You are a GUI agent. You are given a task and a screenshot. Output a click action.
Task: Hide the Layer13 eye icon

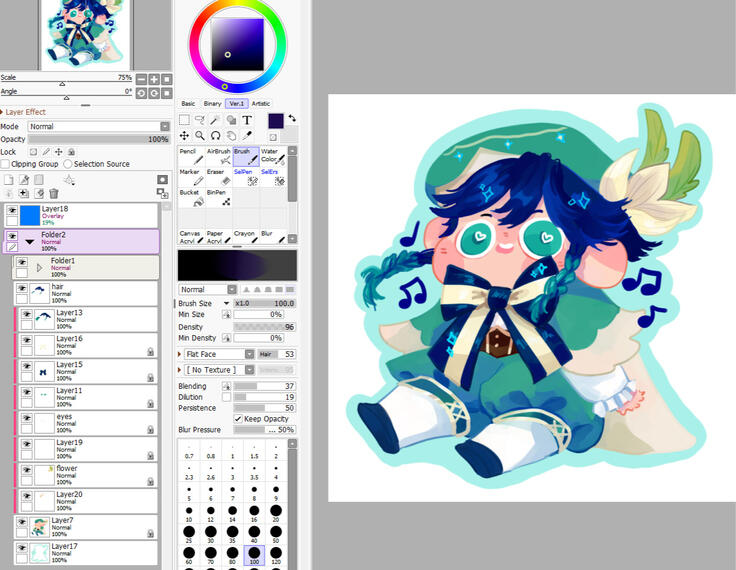[27, 314]
